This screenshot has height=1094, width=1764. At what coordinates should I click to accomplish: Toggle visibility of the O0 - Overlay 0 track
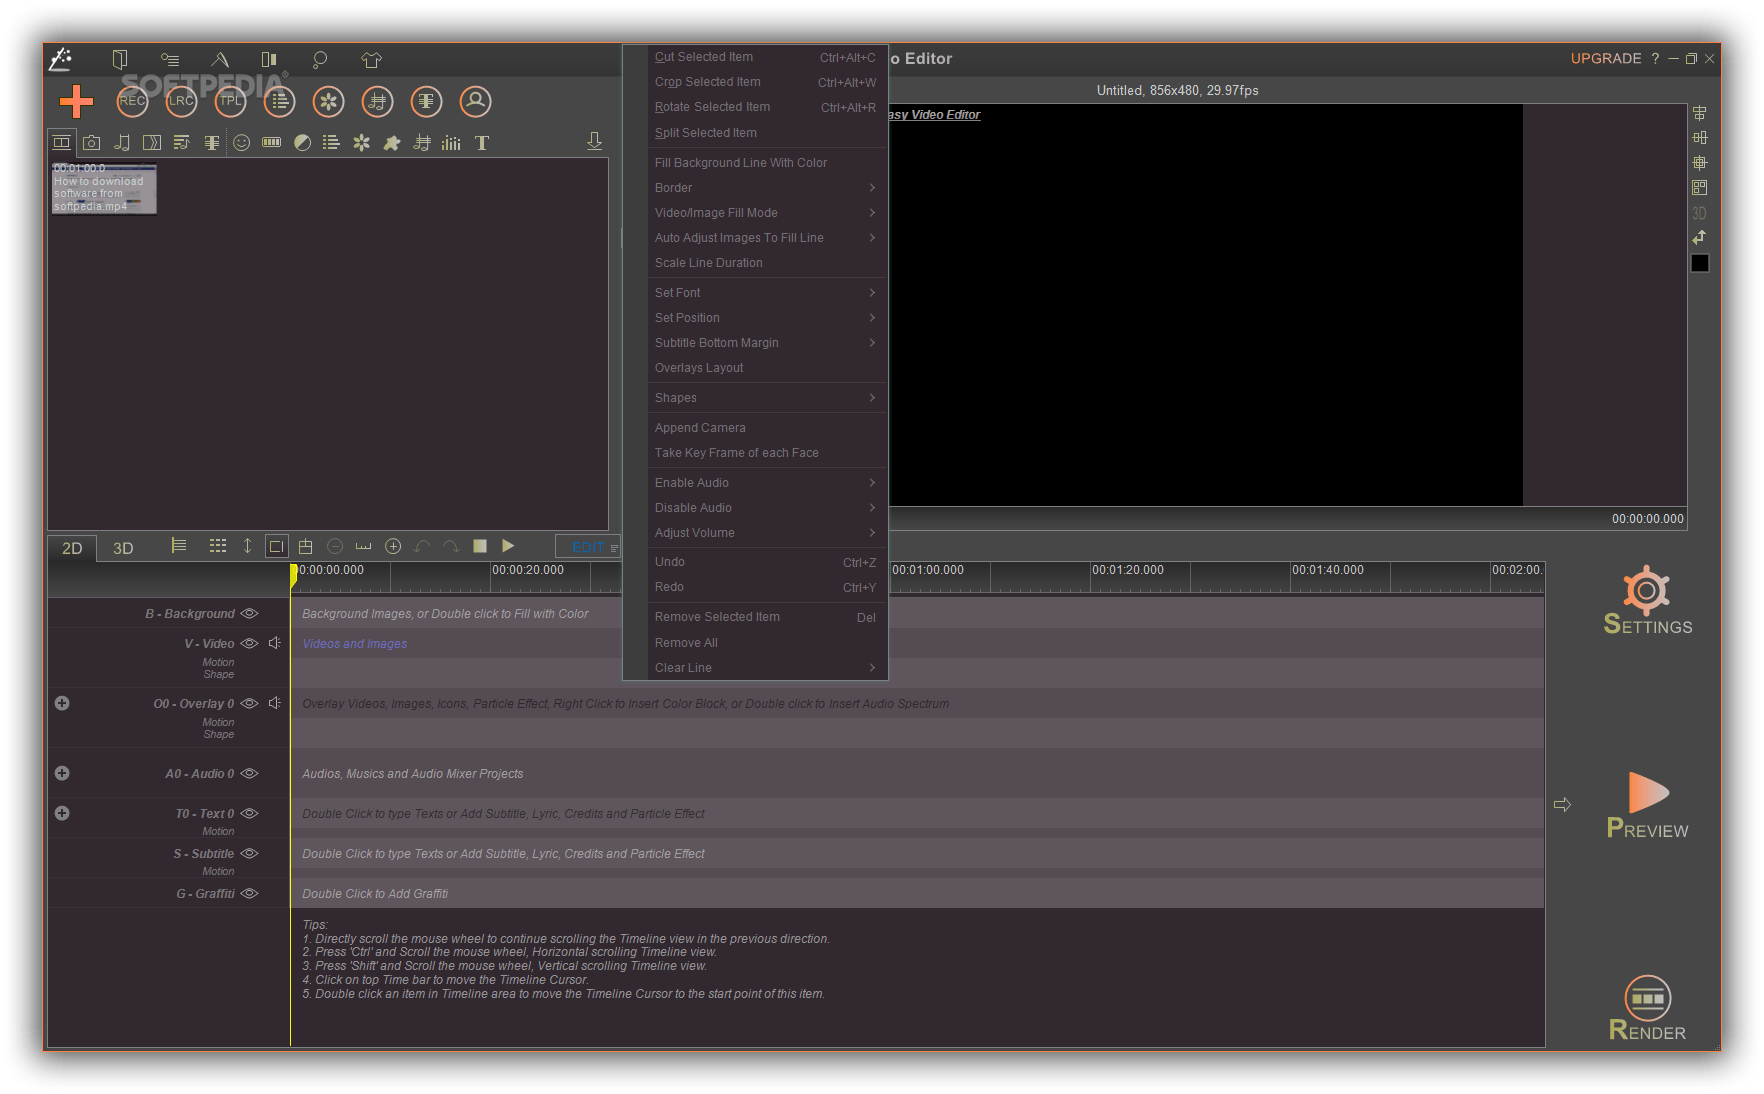click(249, 703)
